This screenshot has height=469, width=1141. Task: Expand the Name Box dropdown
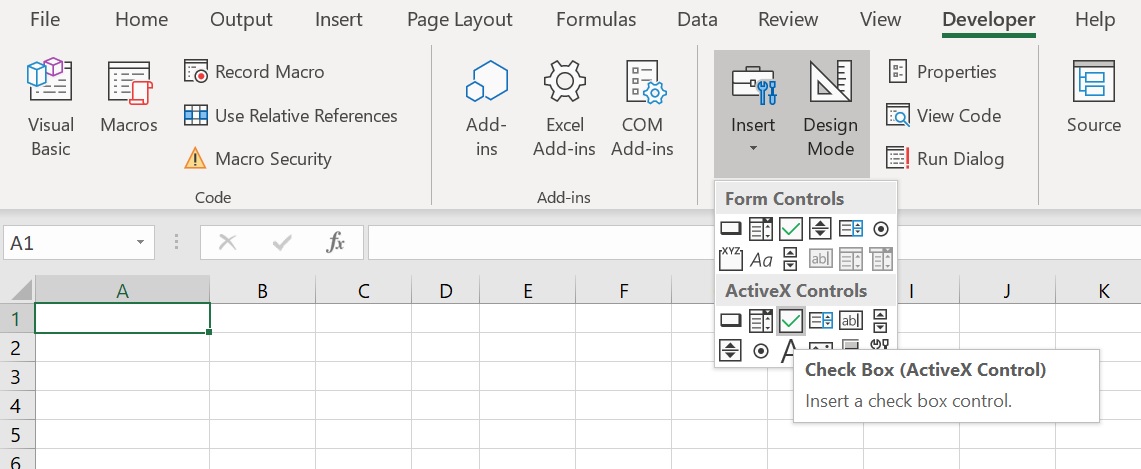pyautogui.click(x=140, y=243)
